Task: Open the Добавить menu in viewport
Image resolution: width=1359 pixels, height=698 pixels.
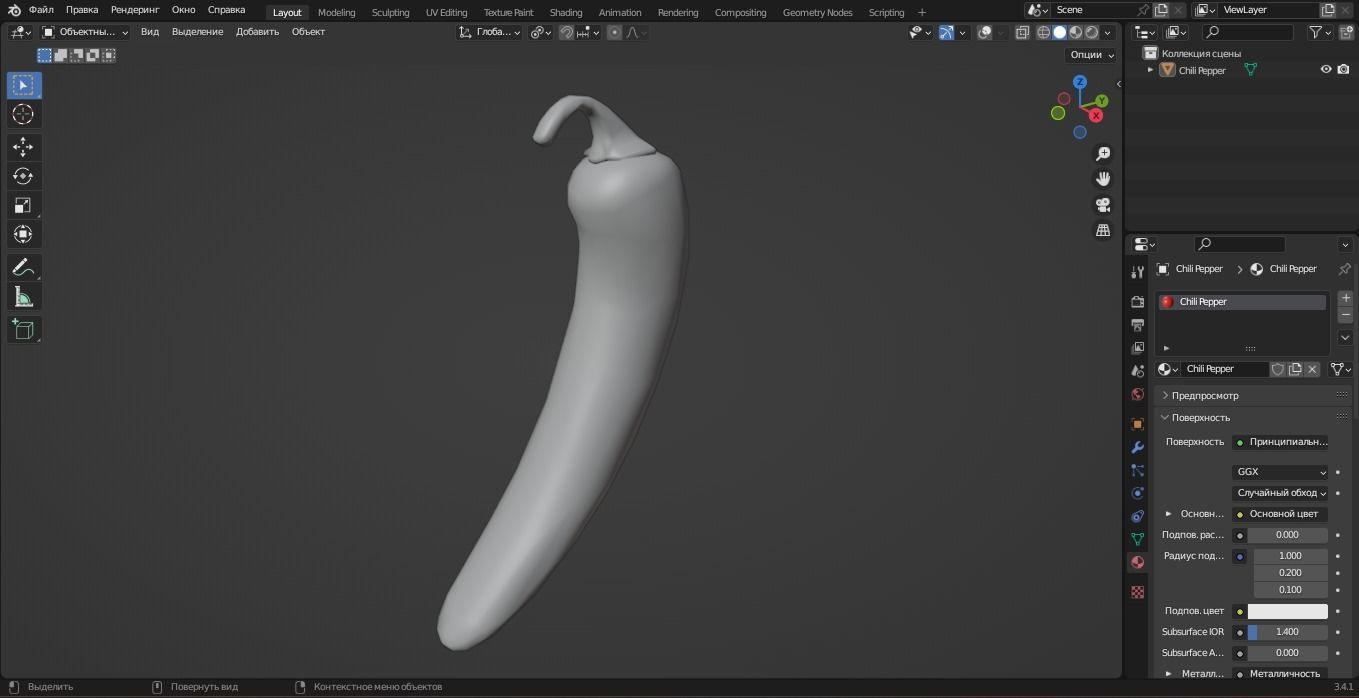Action: 257,32
